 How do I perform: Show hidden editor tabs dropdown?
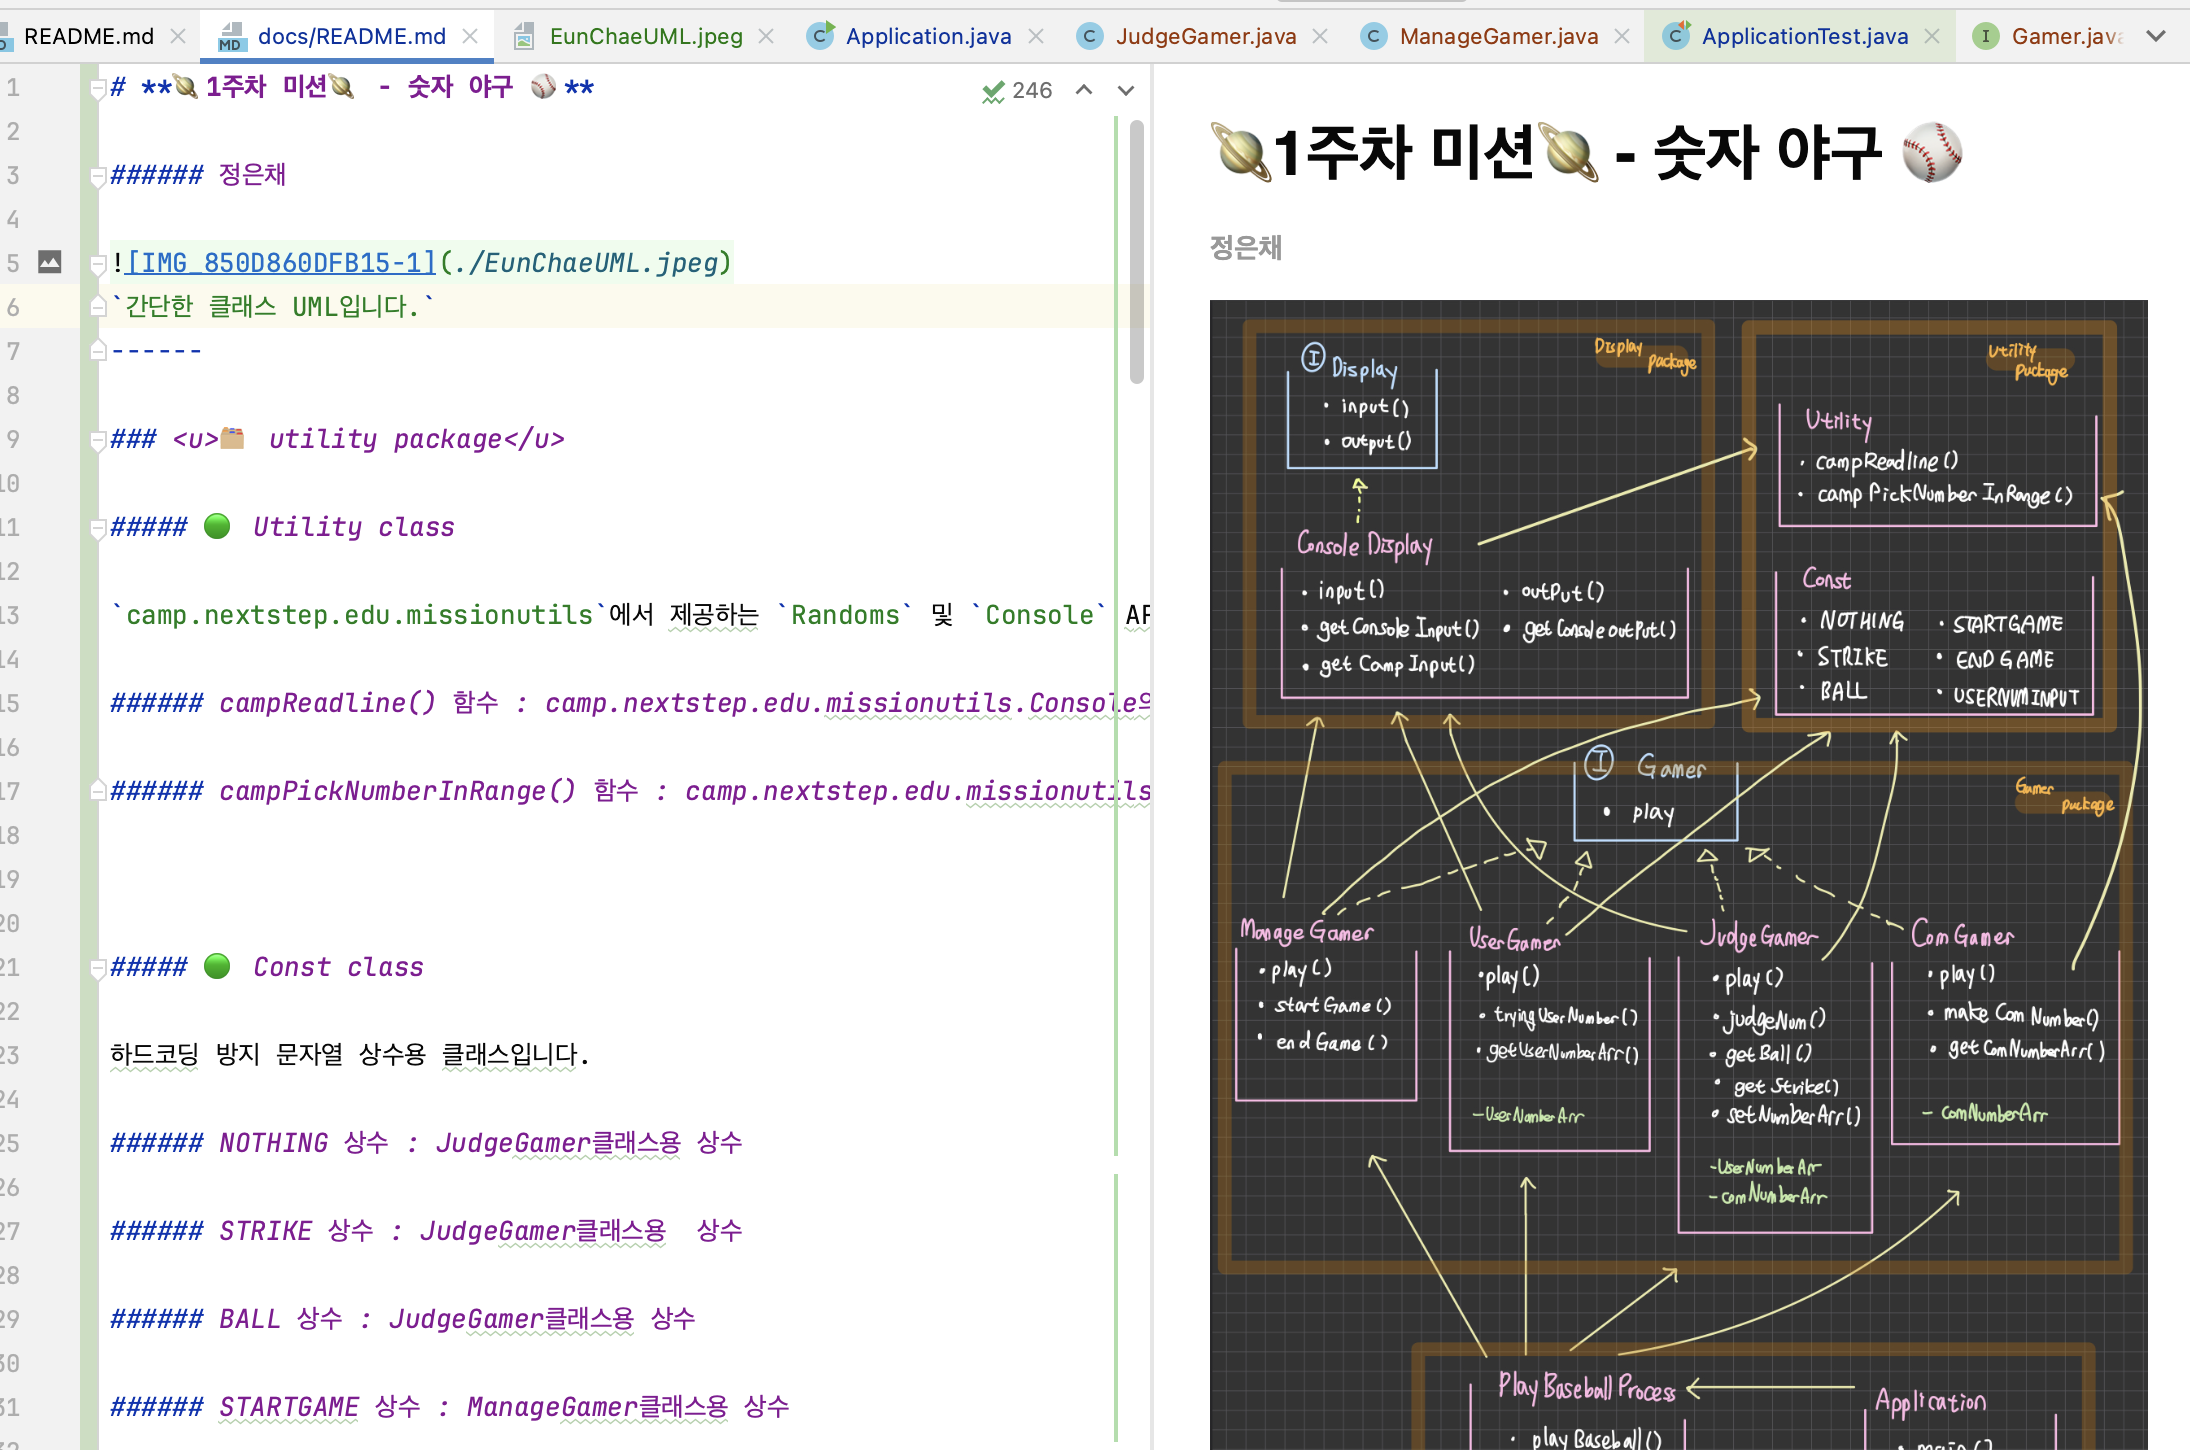point(2156,36)
